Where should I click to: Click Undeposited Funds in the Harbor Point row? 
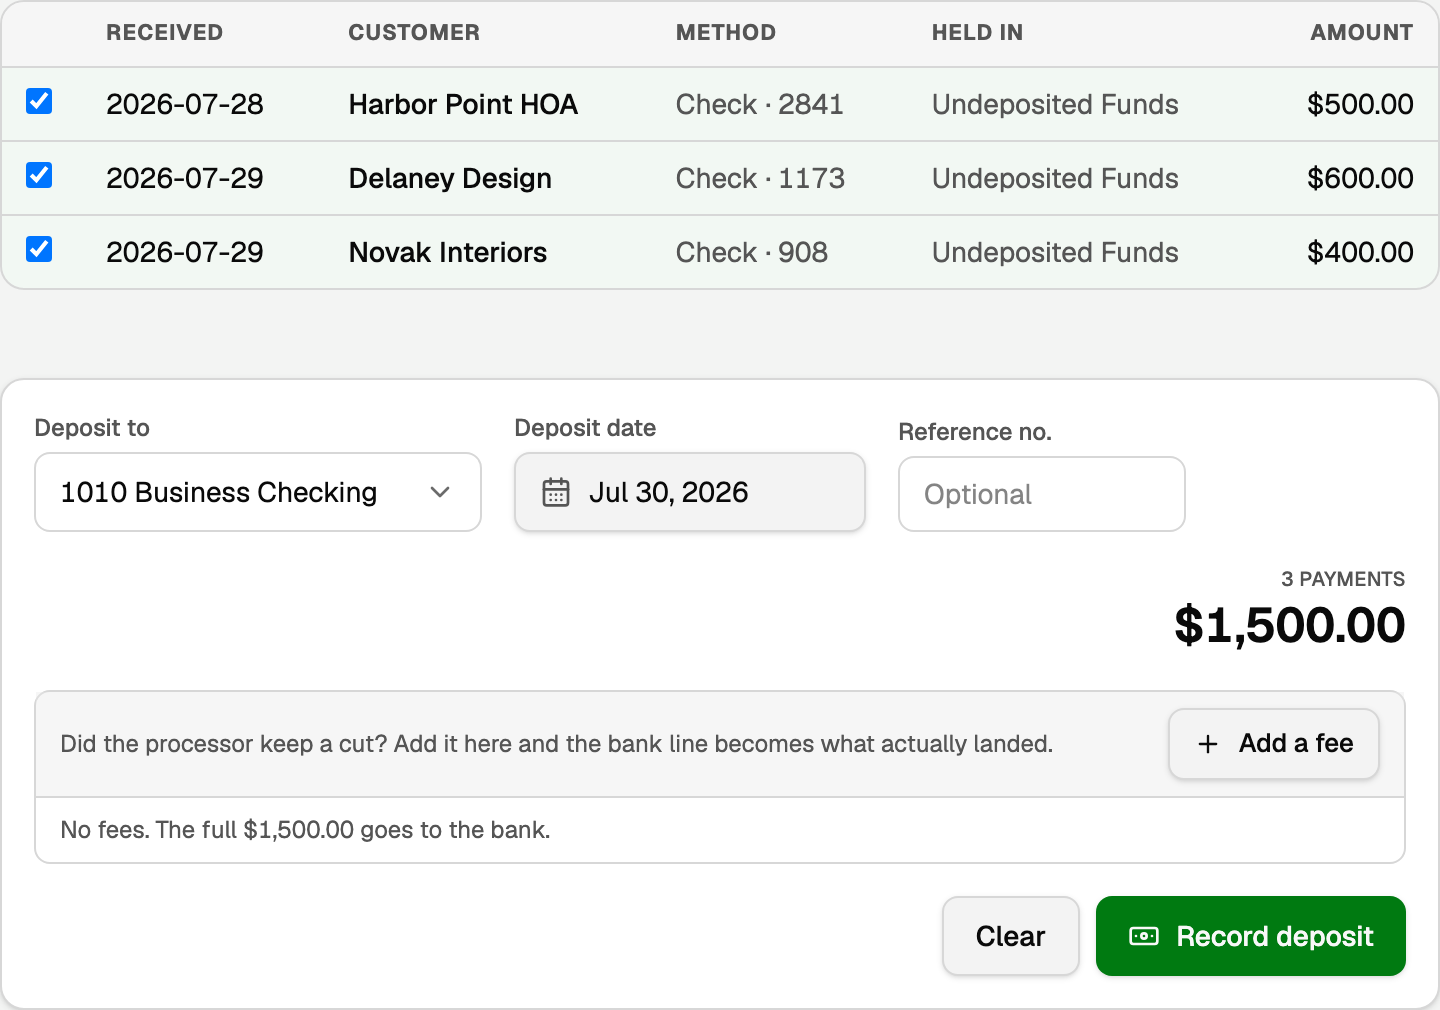pyautogui.click(x=1055, y=104)
